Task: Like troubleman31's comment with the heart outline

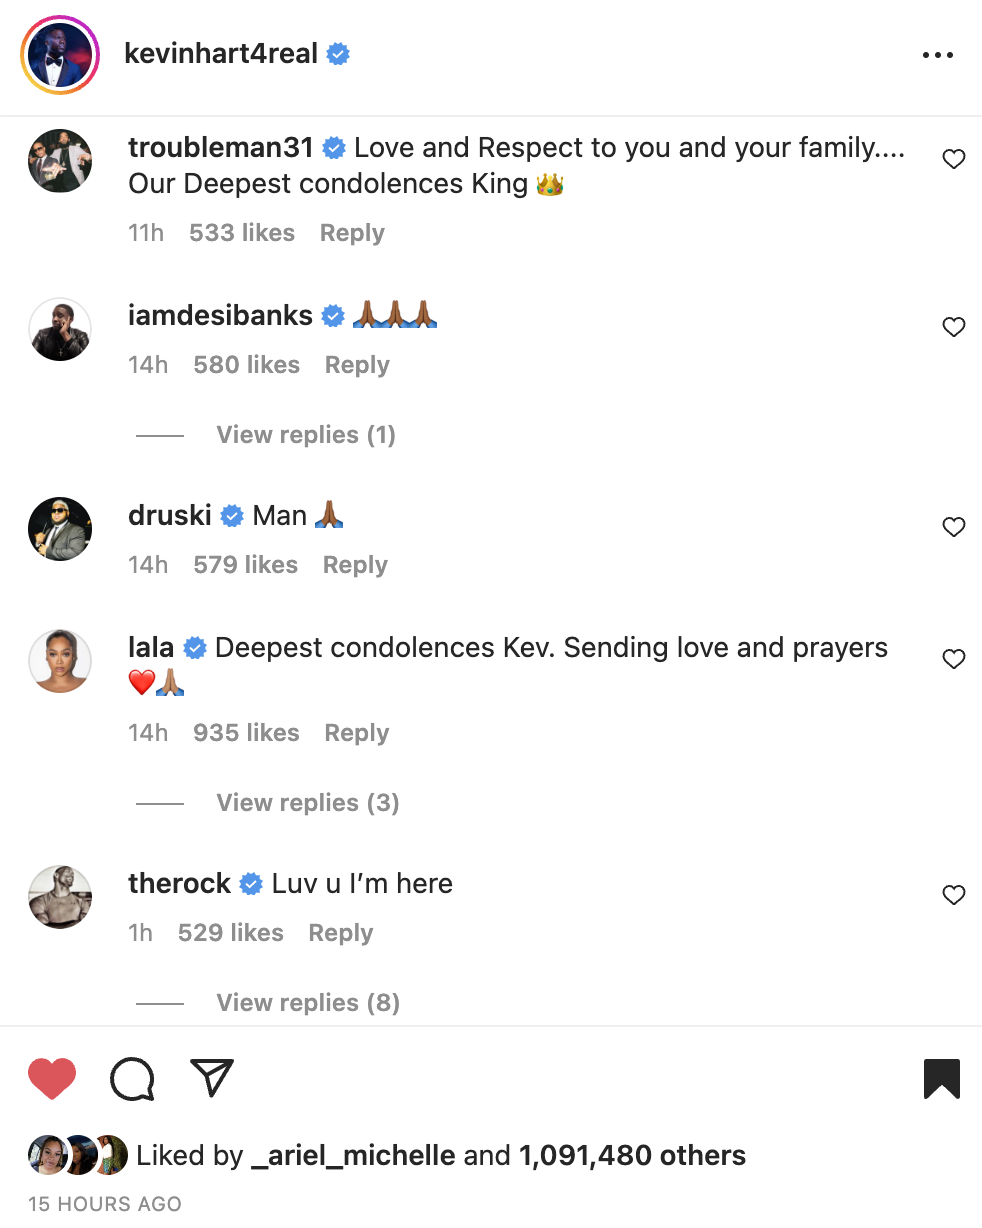Action: (953, 158)
